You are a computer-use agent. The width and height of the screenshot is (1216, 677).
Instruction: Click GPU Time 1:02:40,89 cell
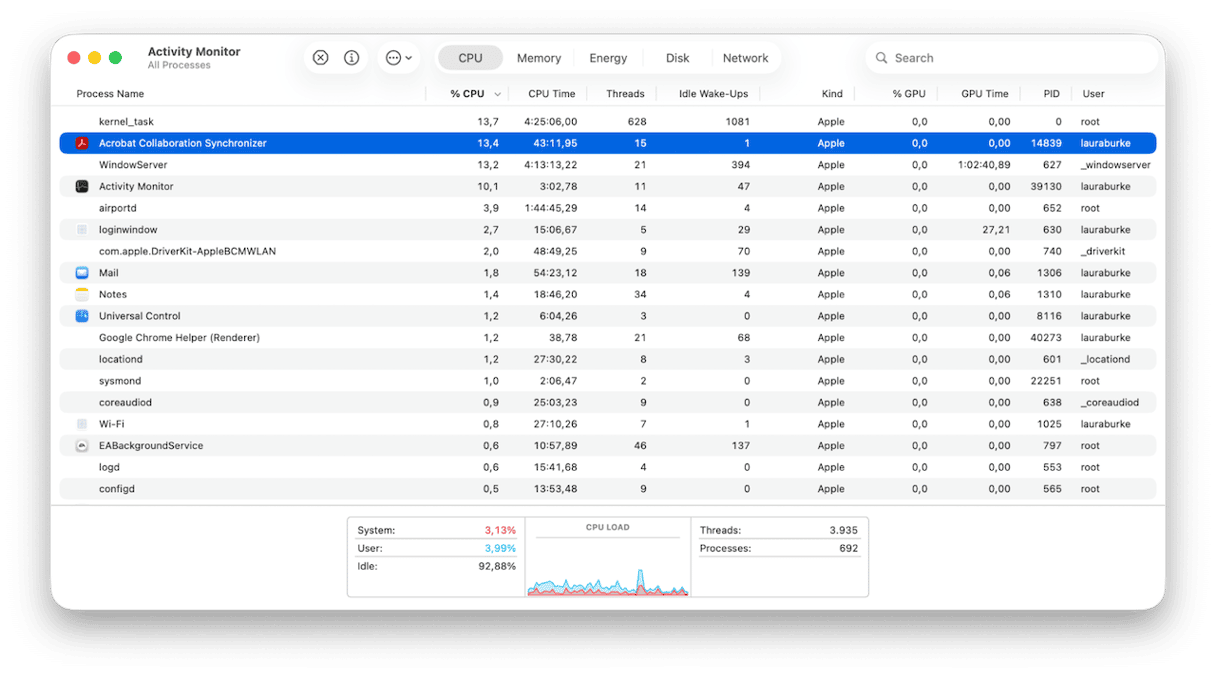click(982, 165)
